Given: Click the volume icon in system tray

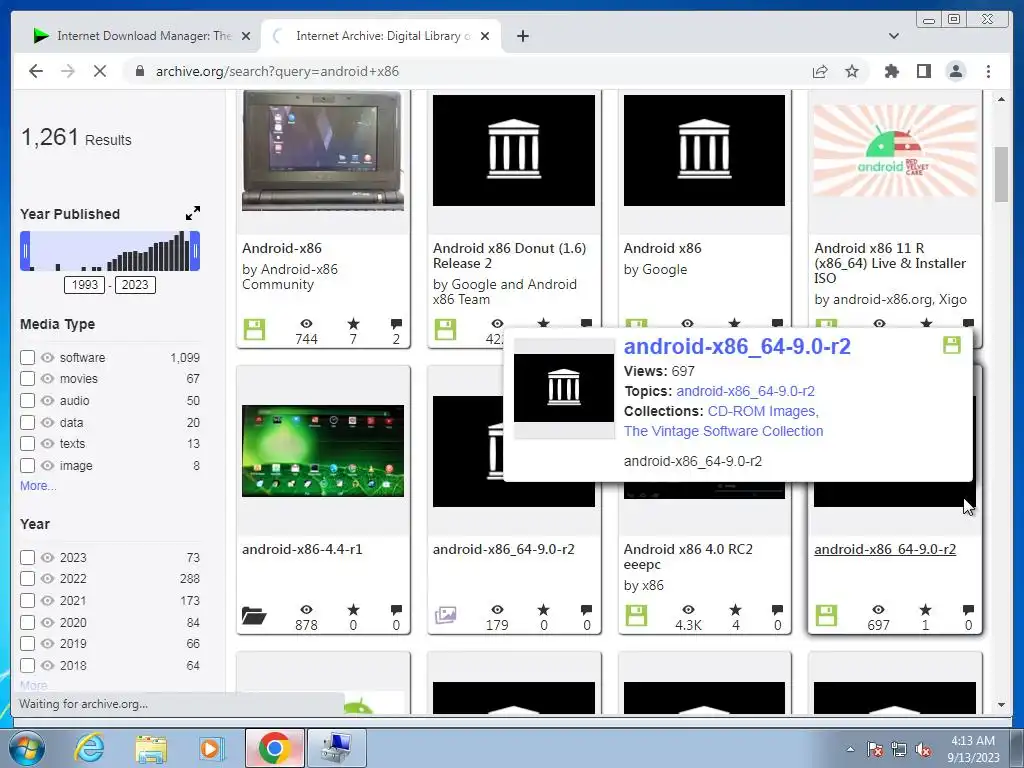Looking at the screenshot, I should [x=923, y=750].
